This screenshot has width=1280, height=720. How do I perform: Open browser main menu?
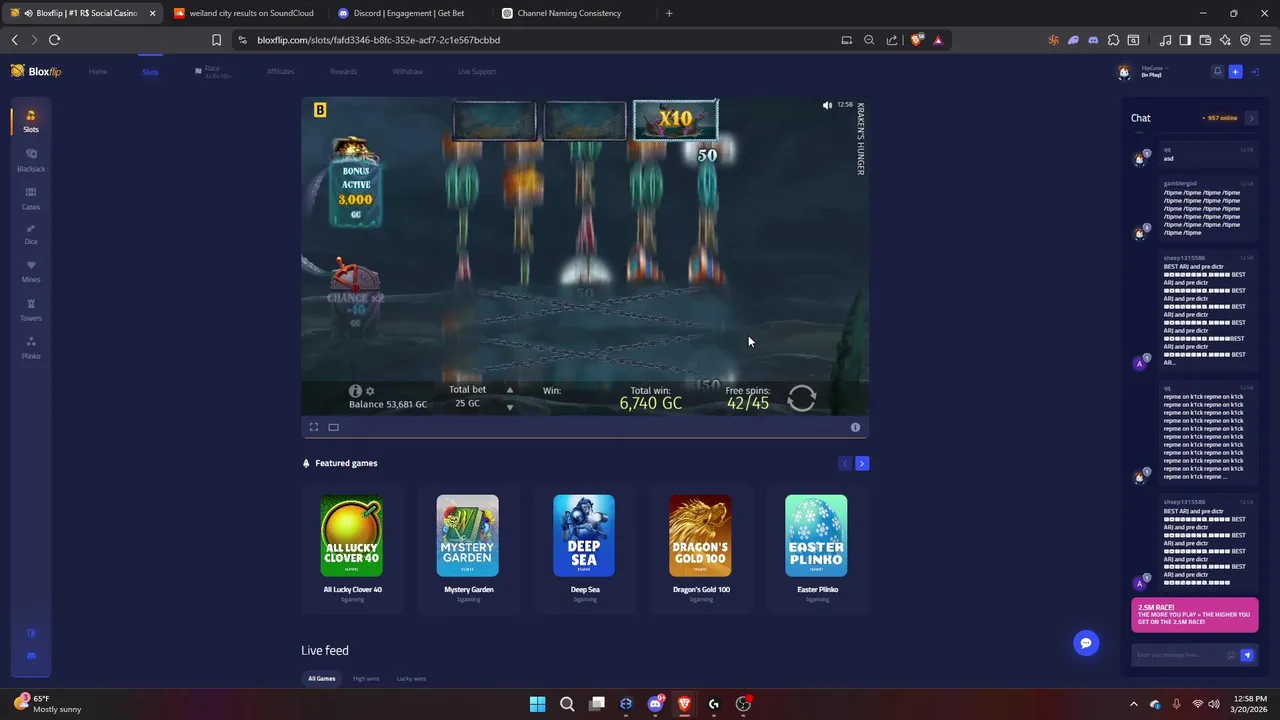(x=1265, y=40)
